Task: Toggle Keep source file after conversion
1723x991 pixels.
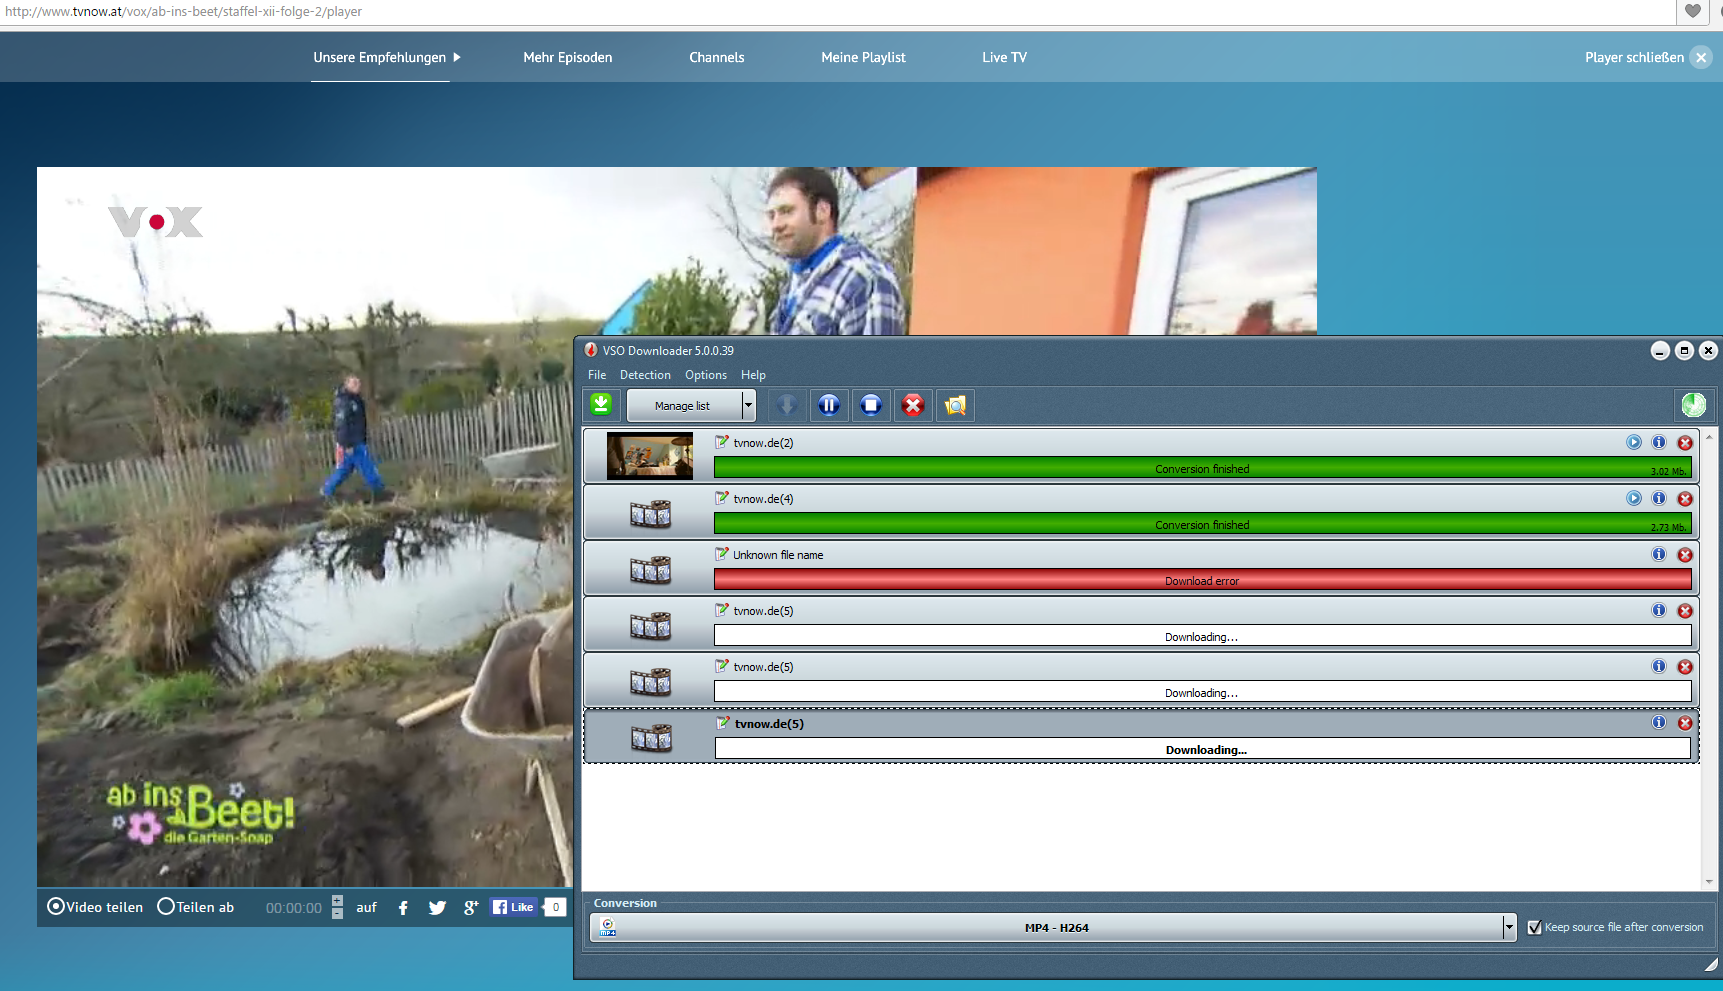Action: pyautogui.click(x=1534, y=927)
